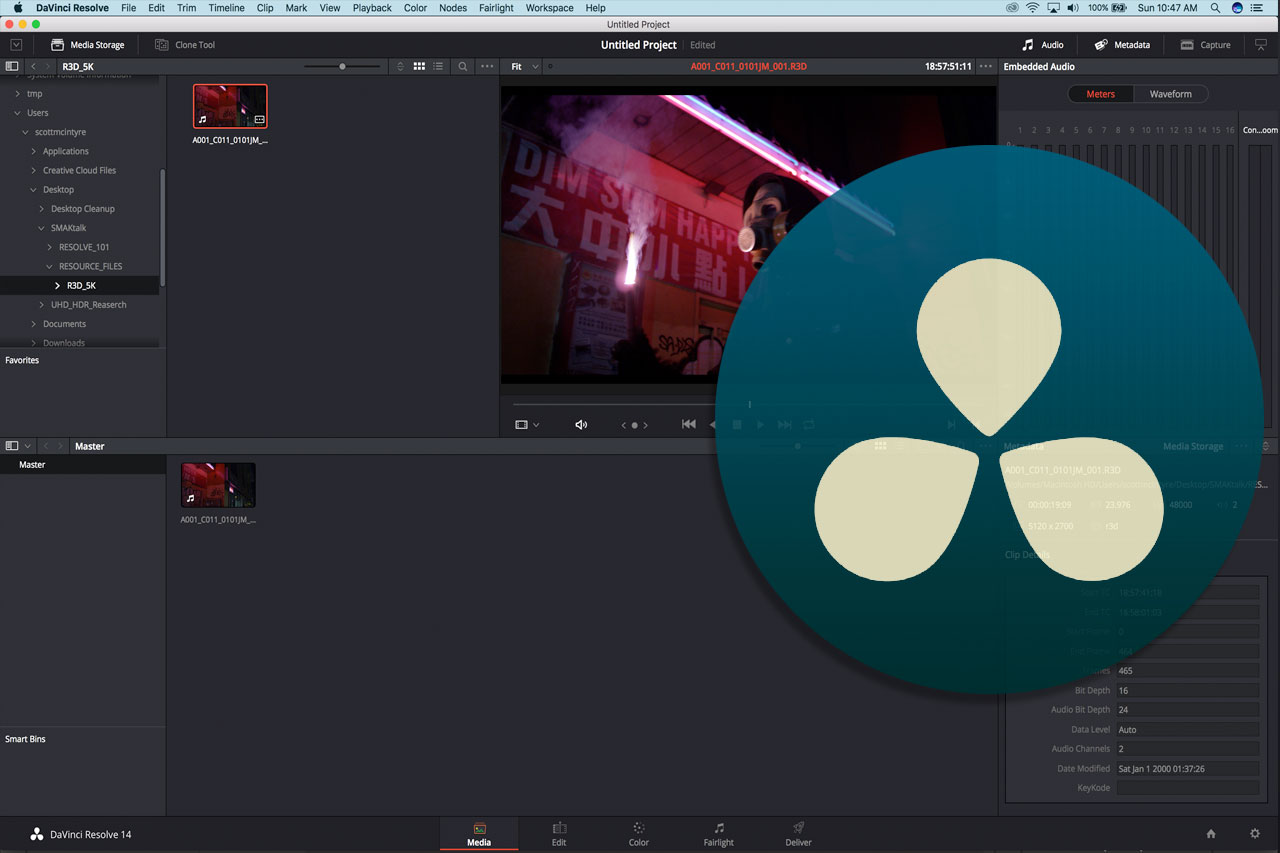Open the Timeline menu
The image size is (1280, 853).
(x=226, y=8)
